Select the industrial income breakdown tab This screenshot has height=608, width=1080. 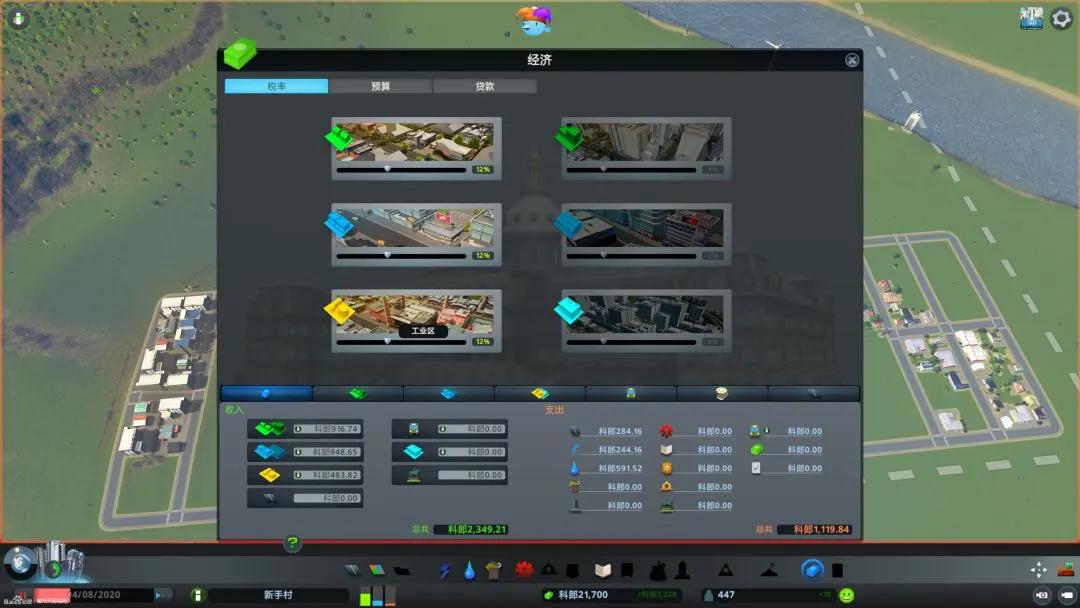click(540, 393)
